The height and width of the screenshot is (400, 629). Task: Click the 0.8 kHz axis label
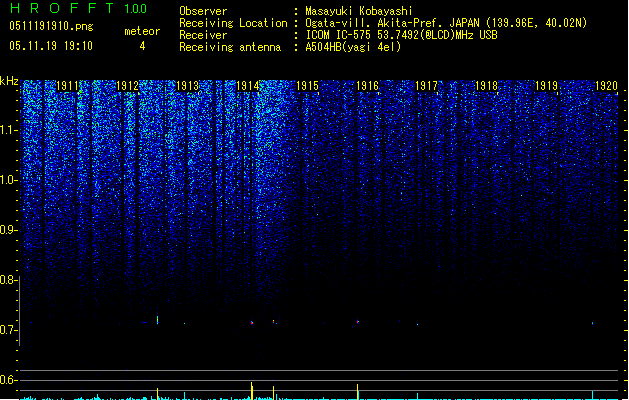8,280
